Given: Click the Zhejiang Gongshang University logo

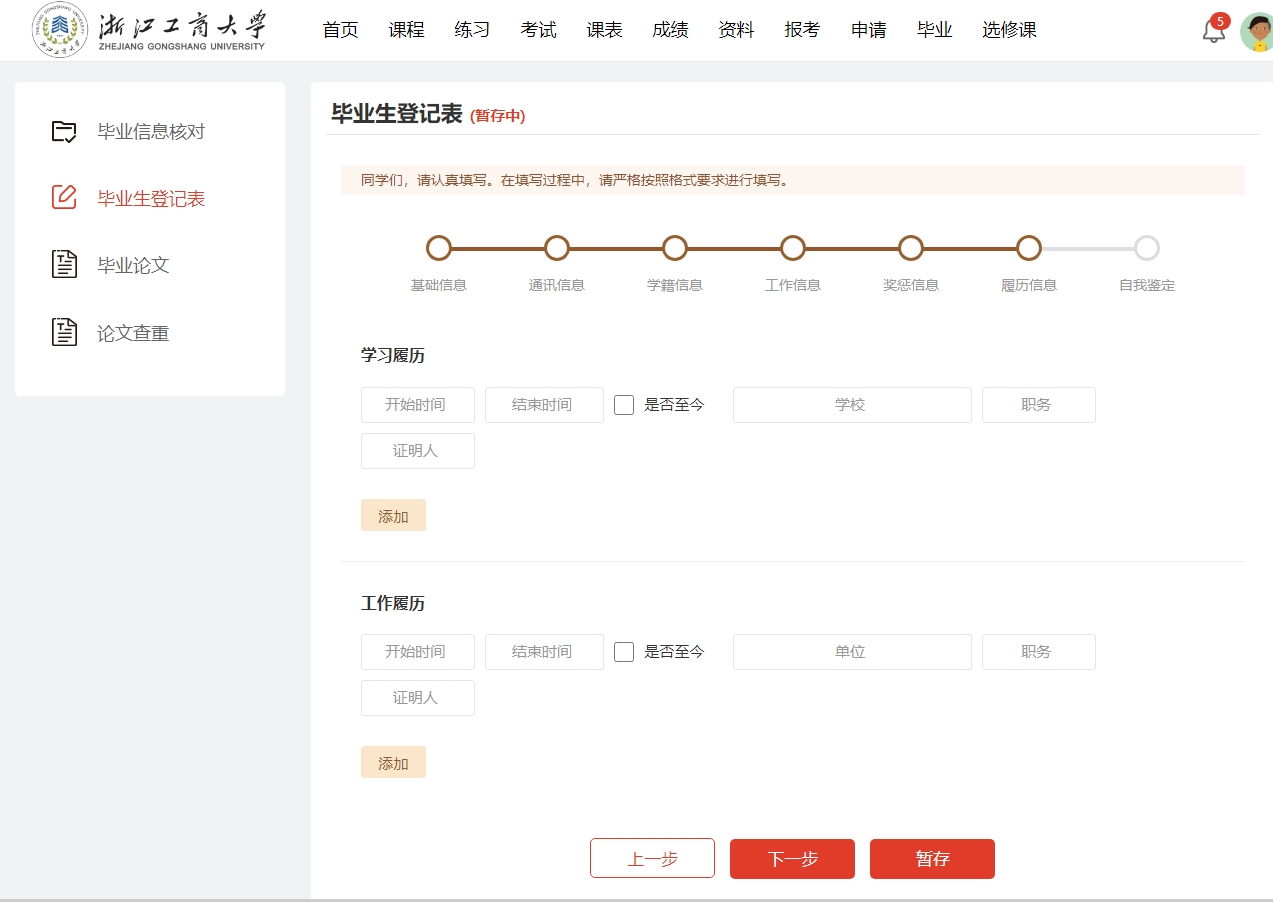Looking at the screenshot, I should coord(150,30).
